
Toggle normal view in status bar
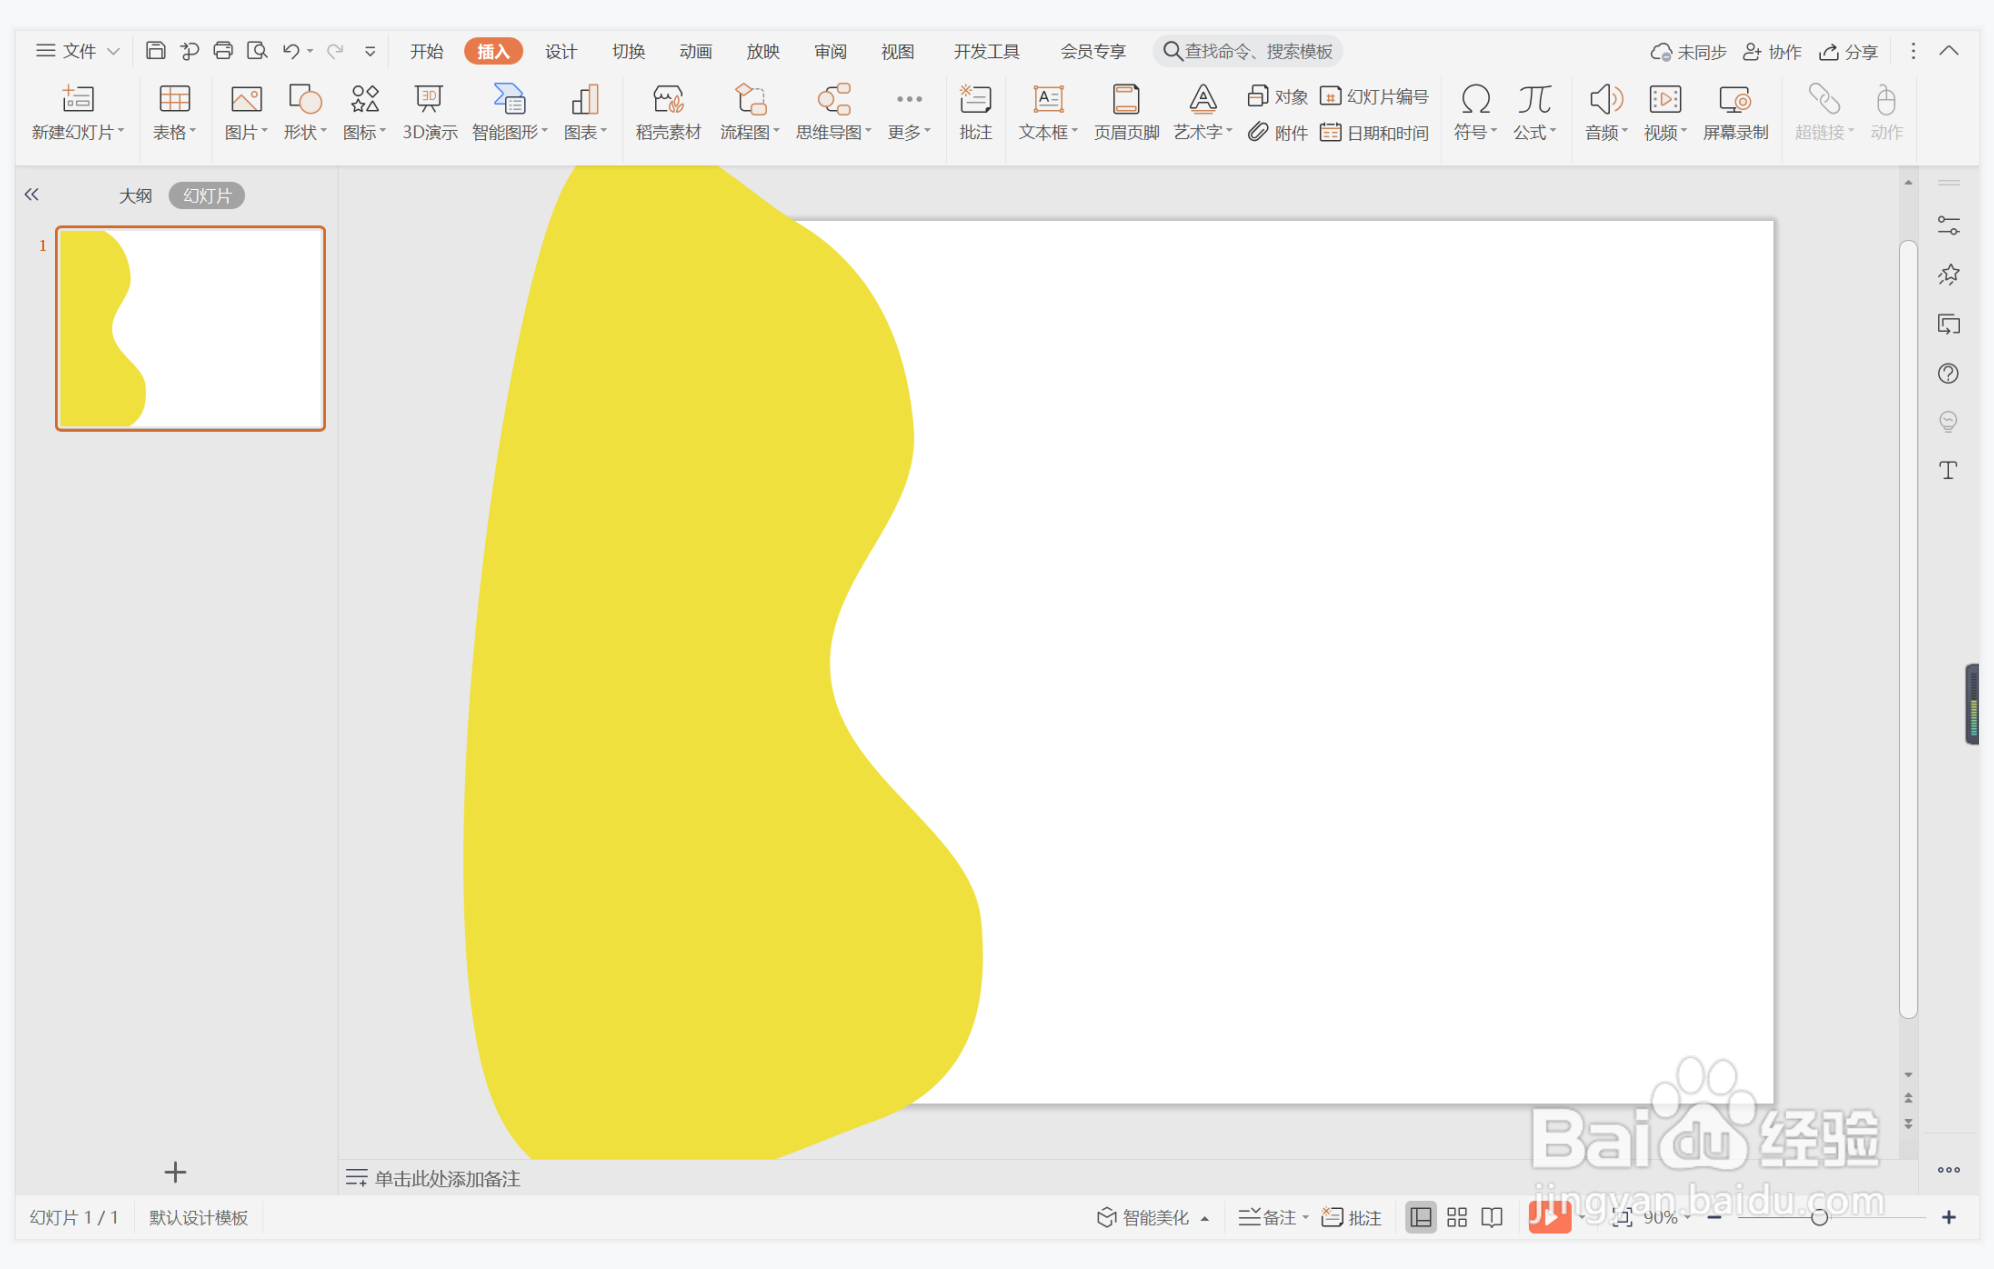click(1420, 1217)
